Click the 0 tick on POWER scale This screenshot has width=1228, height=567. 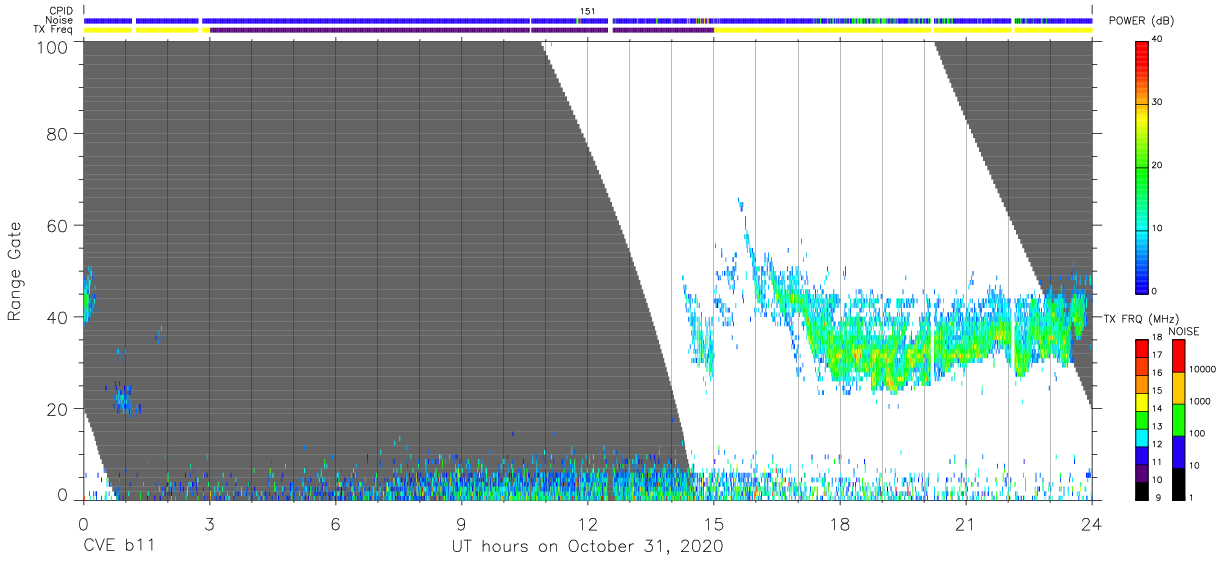pos(1153,291)
